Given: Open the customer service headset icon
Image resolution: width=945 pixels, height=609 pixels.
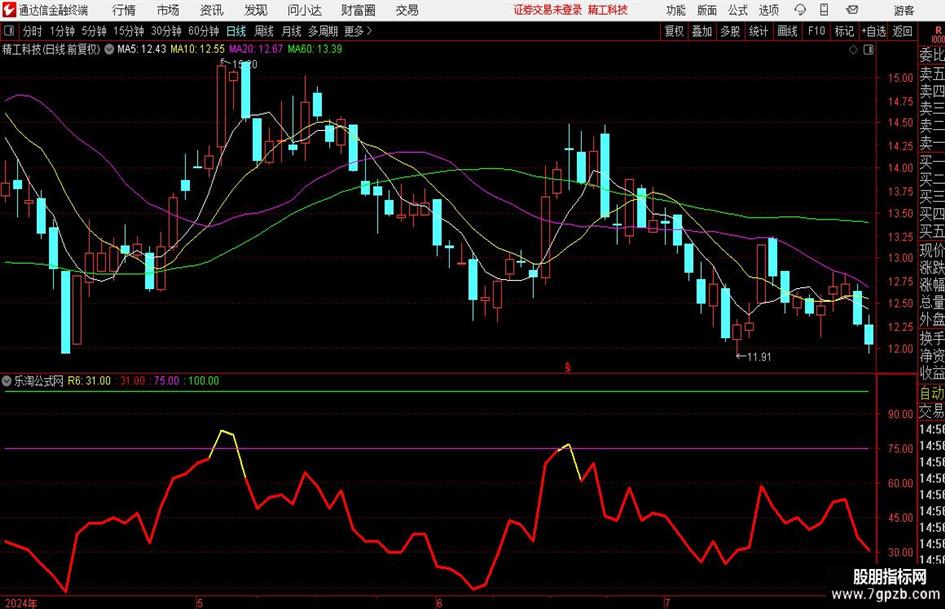Looking at the screenshot, I should pos(800,10).
